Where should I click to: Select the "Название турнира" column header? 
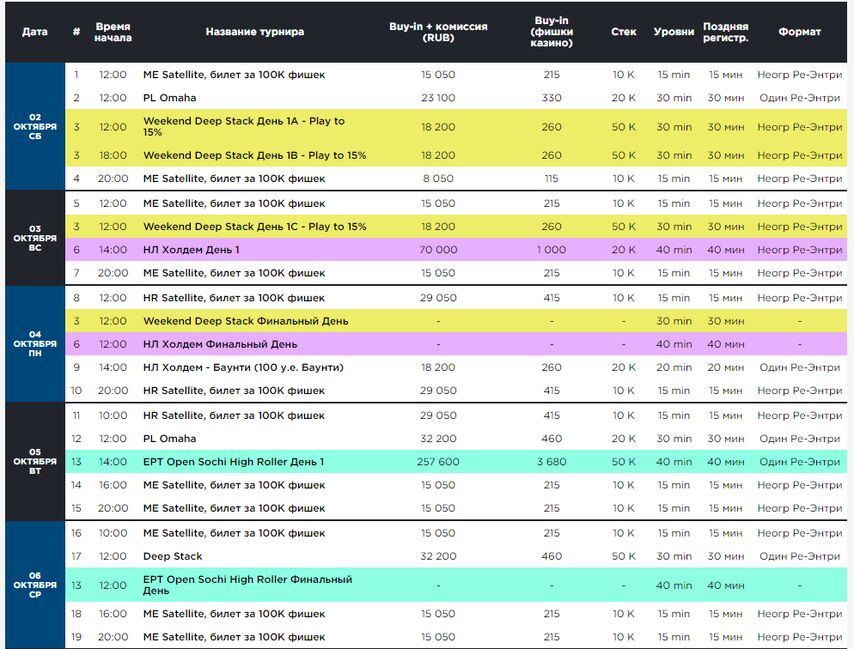coord(255,32)
